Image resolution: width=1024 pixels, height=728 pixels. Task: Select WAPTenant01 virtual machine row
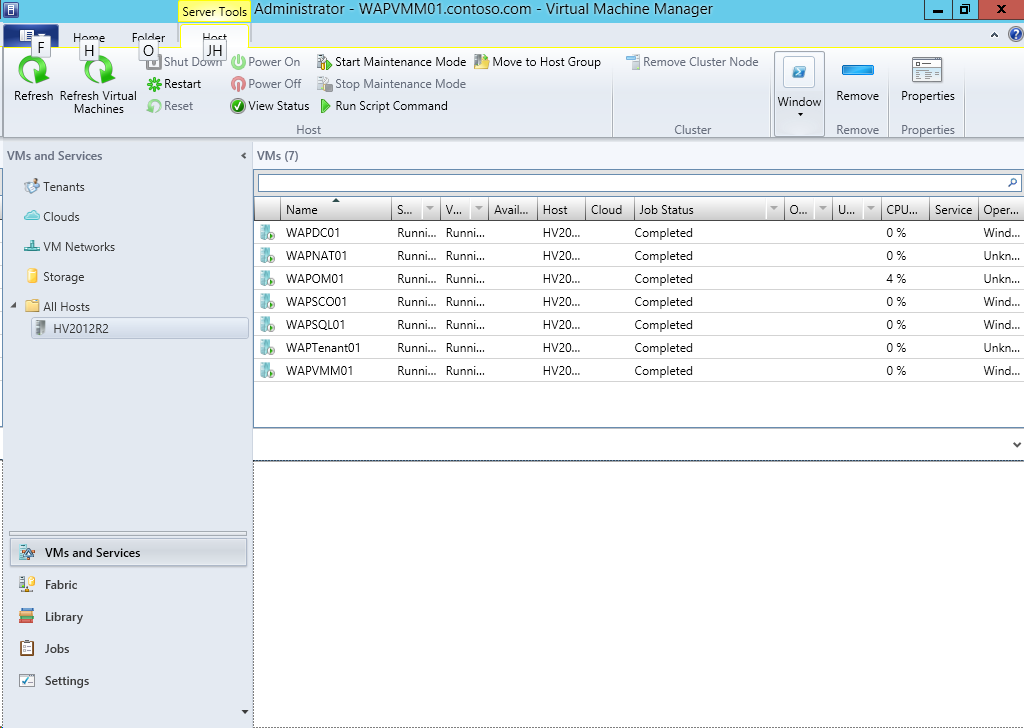pos(639,347)
